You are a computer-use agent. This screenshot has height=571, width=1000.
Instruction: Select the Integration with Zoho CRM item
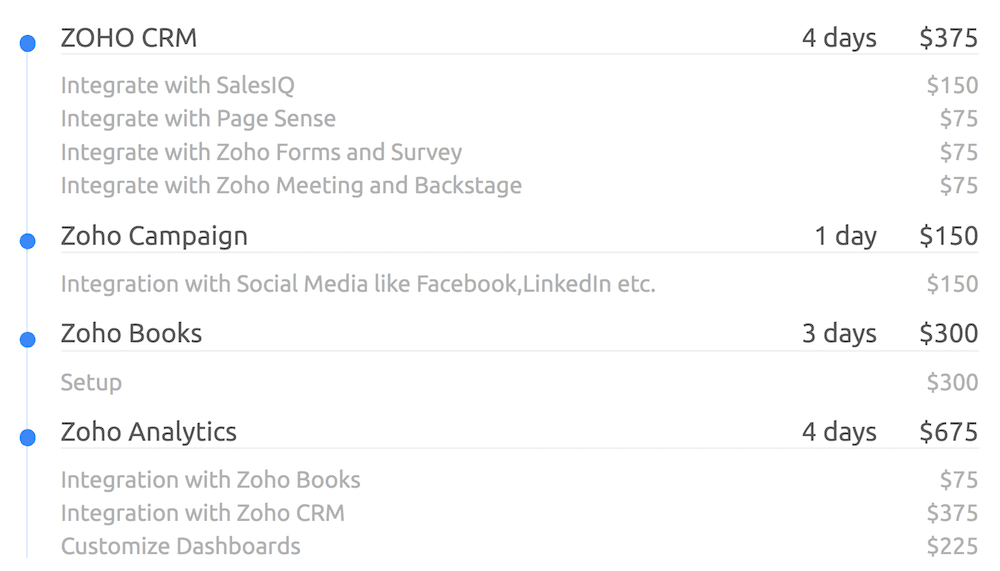pyautogui.click(x=202, y=513)
